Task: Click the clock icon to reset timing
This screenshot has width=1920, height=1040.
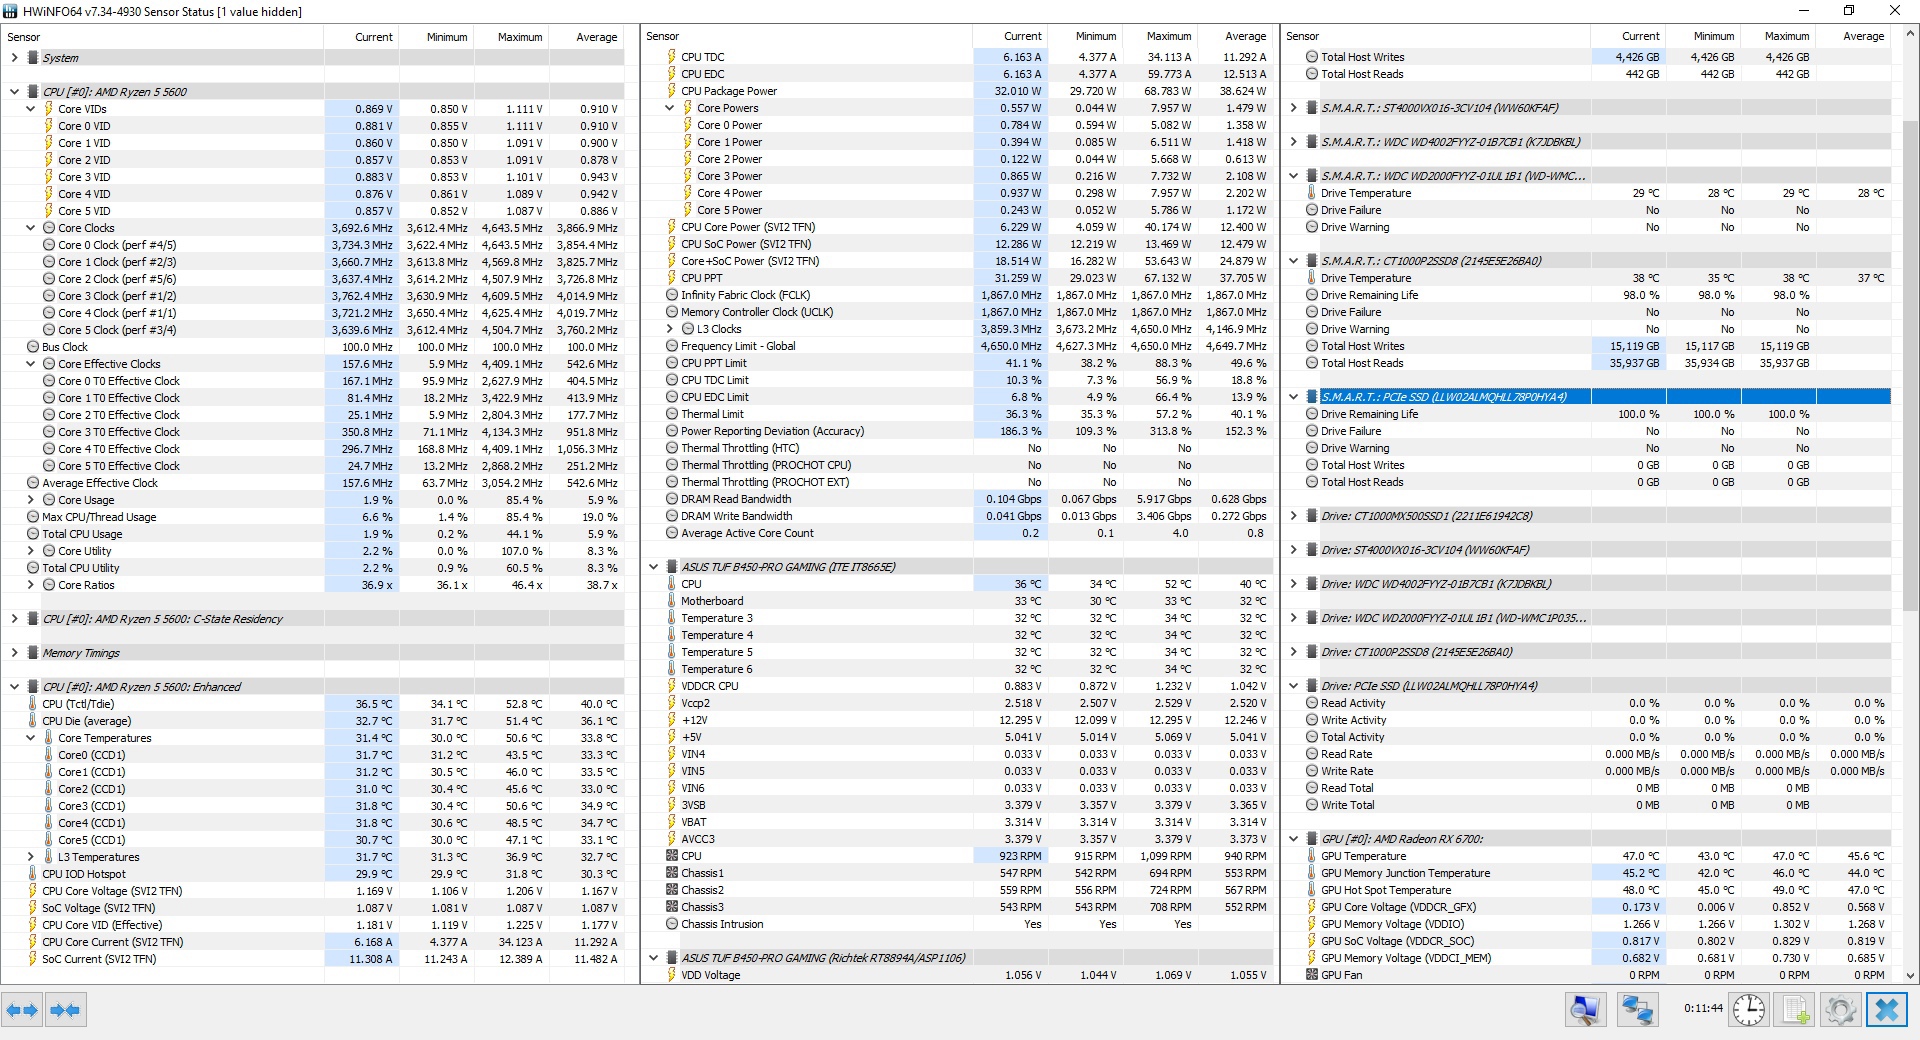Action: pyautogui.click(x=1749, y=1010)
